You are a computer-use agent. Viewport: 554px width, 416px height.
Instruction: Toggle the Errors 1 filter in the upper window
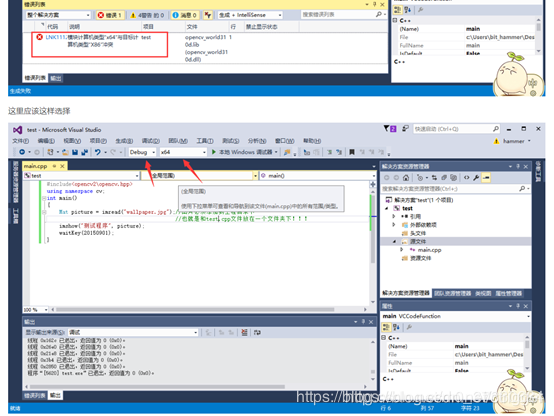click(x=110, y=15)
